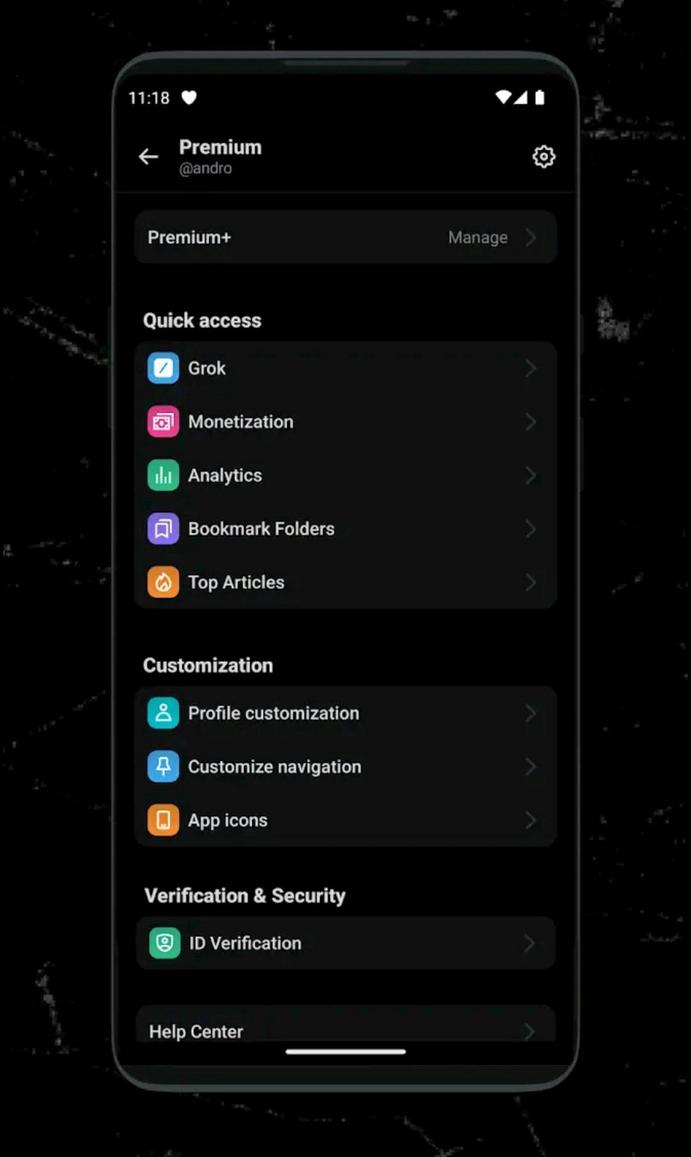Open Grok from Quick access
The width and height of the screenshot is (691, 1157).
[207, 368]
